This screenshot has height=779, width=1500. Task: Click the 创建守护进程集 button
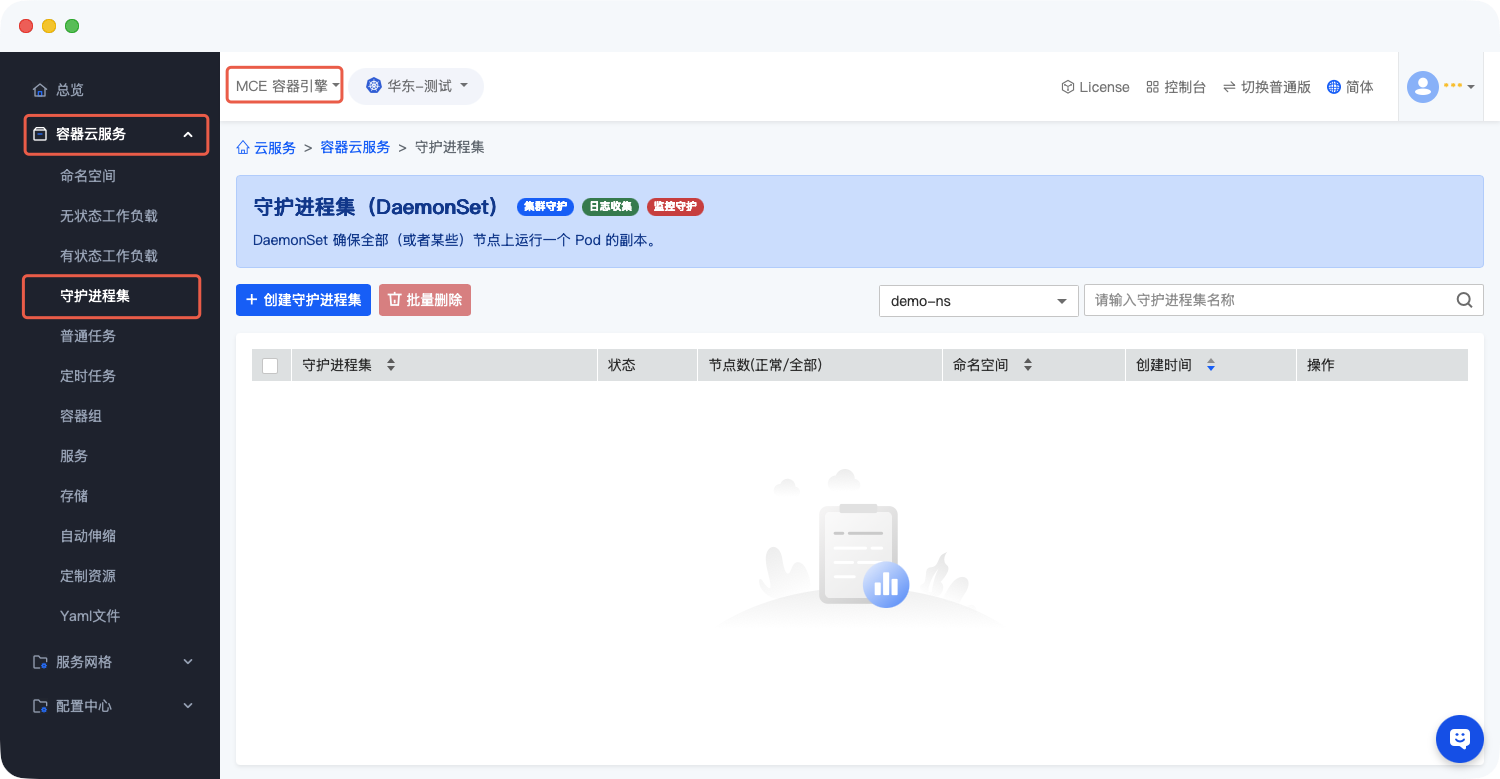303,300
